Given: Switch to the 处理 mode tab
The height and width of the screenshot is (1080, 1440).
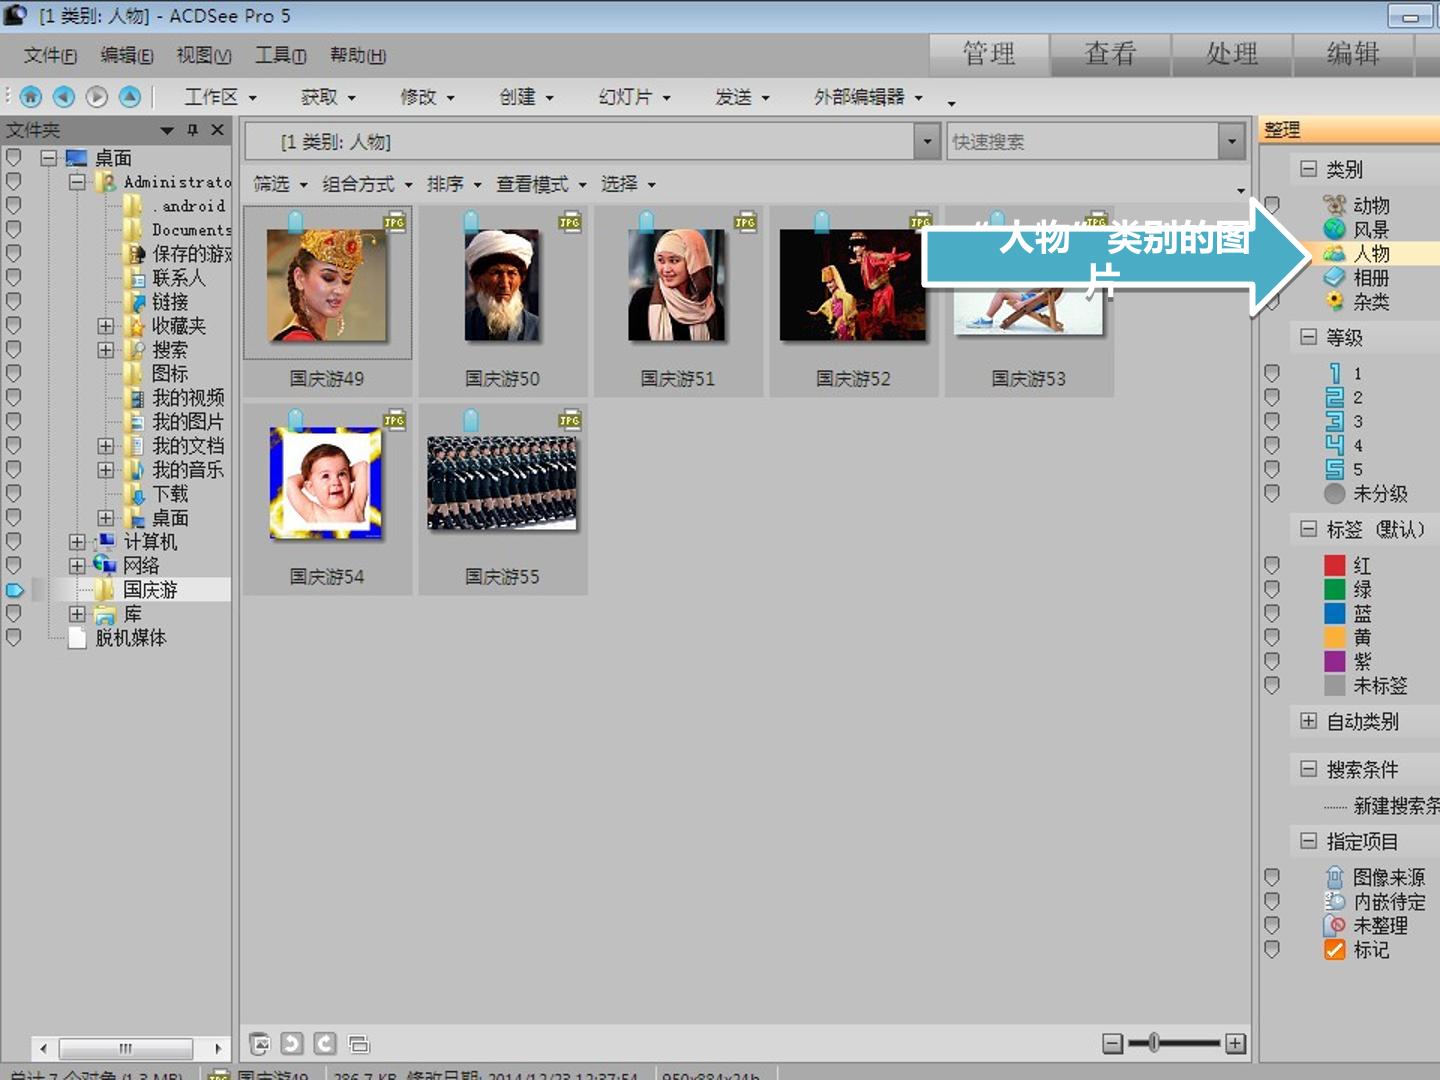Looking at the screenshot, I should point(1232,54).
